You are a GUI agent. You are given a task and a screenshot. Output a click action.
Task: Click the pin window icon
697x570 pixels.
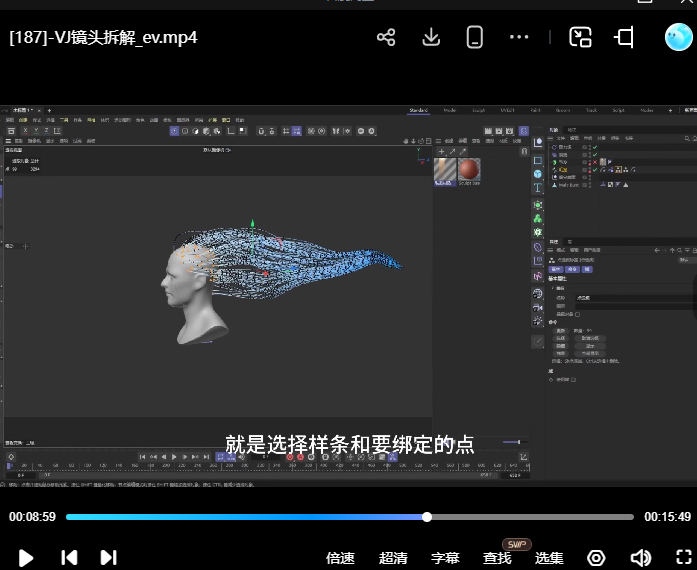click(x=625, y=38)
